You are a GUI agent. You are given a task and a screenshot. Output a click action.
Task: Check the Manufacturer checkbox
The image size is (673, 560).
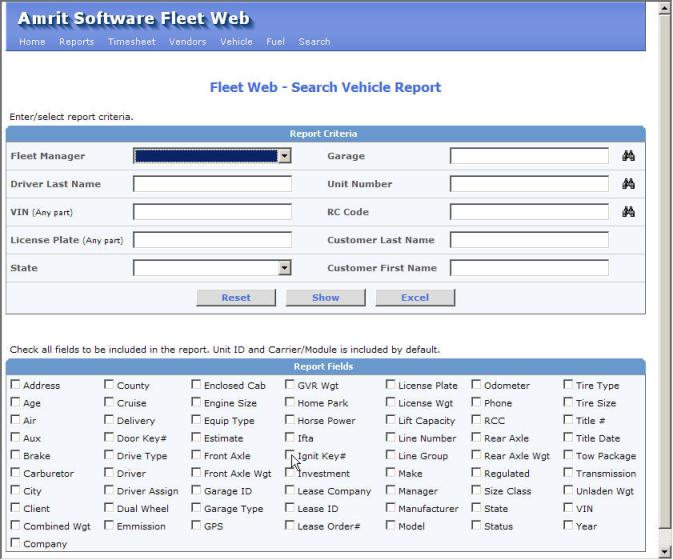390,508
